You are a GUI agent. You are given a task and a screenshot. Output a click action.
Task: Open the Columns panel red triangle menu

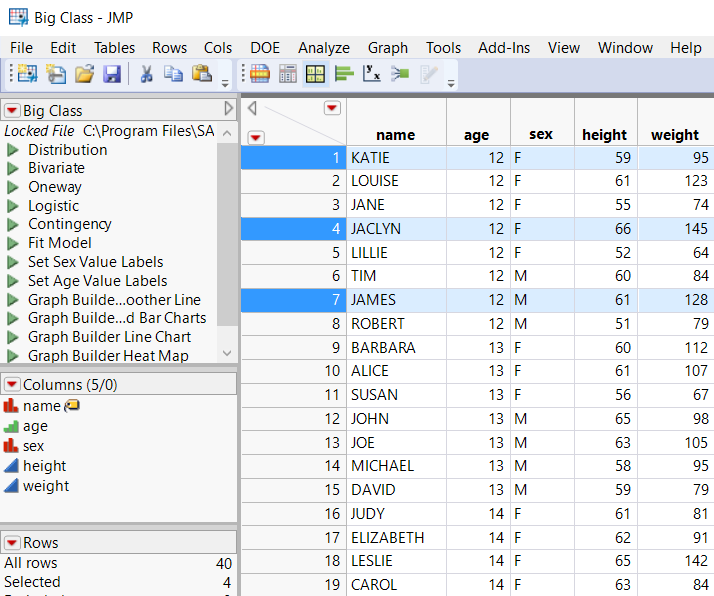coord(12,384)
